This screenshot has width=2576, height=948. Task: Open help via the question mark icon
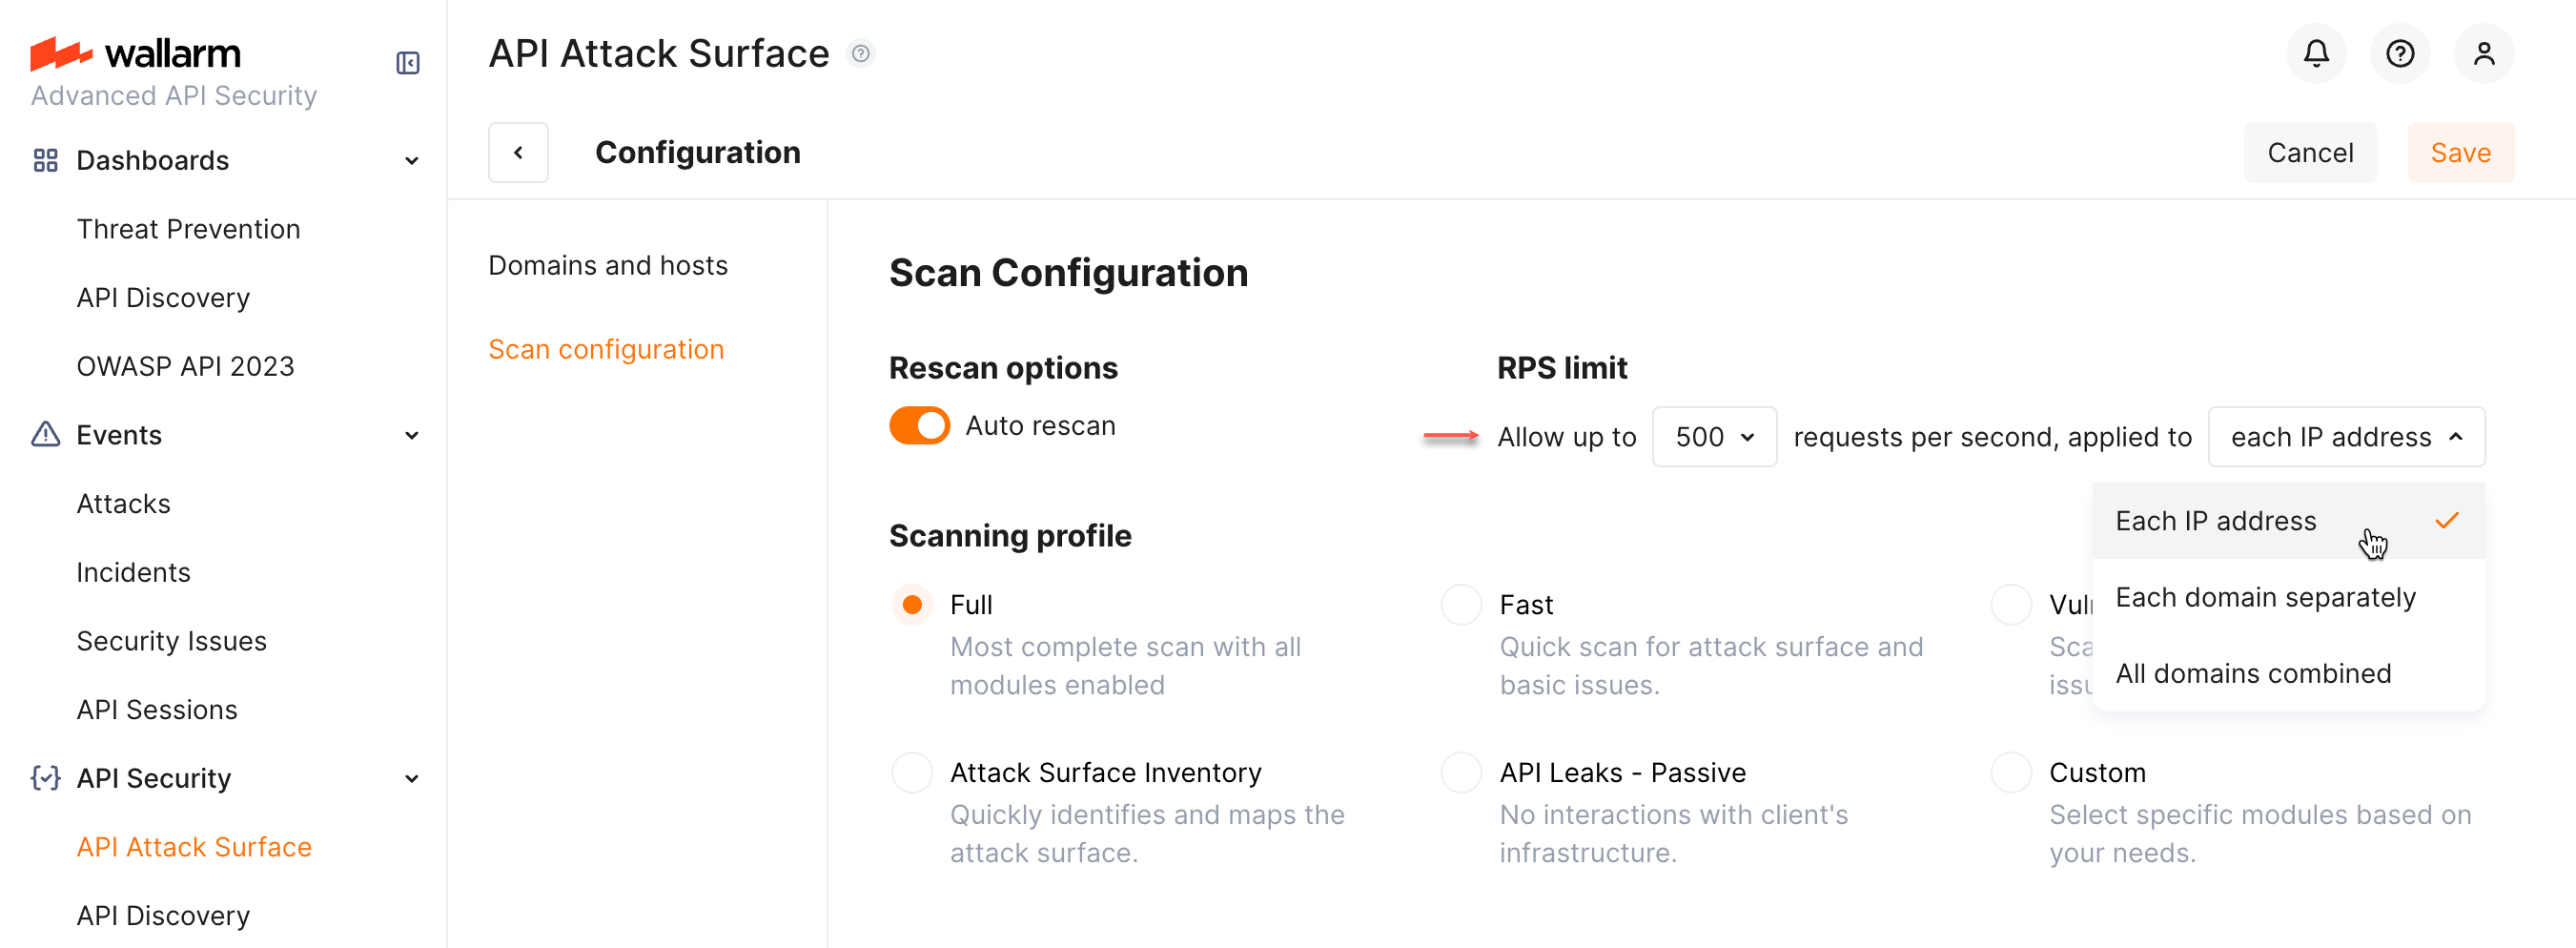2400,53
